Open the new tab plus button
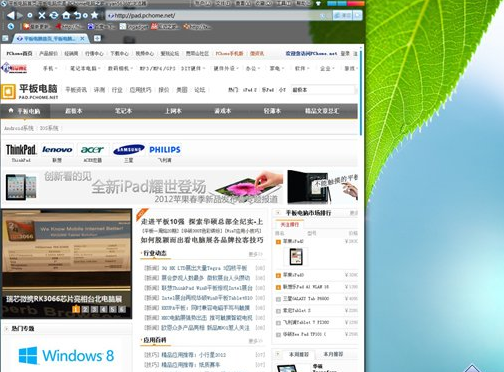 97,39
